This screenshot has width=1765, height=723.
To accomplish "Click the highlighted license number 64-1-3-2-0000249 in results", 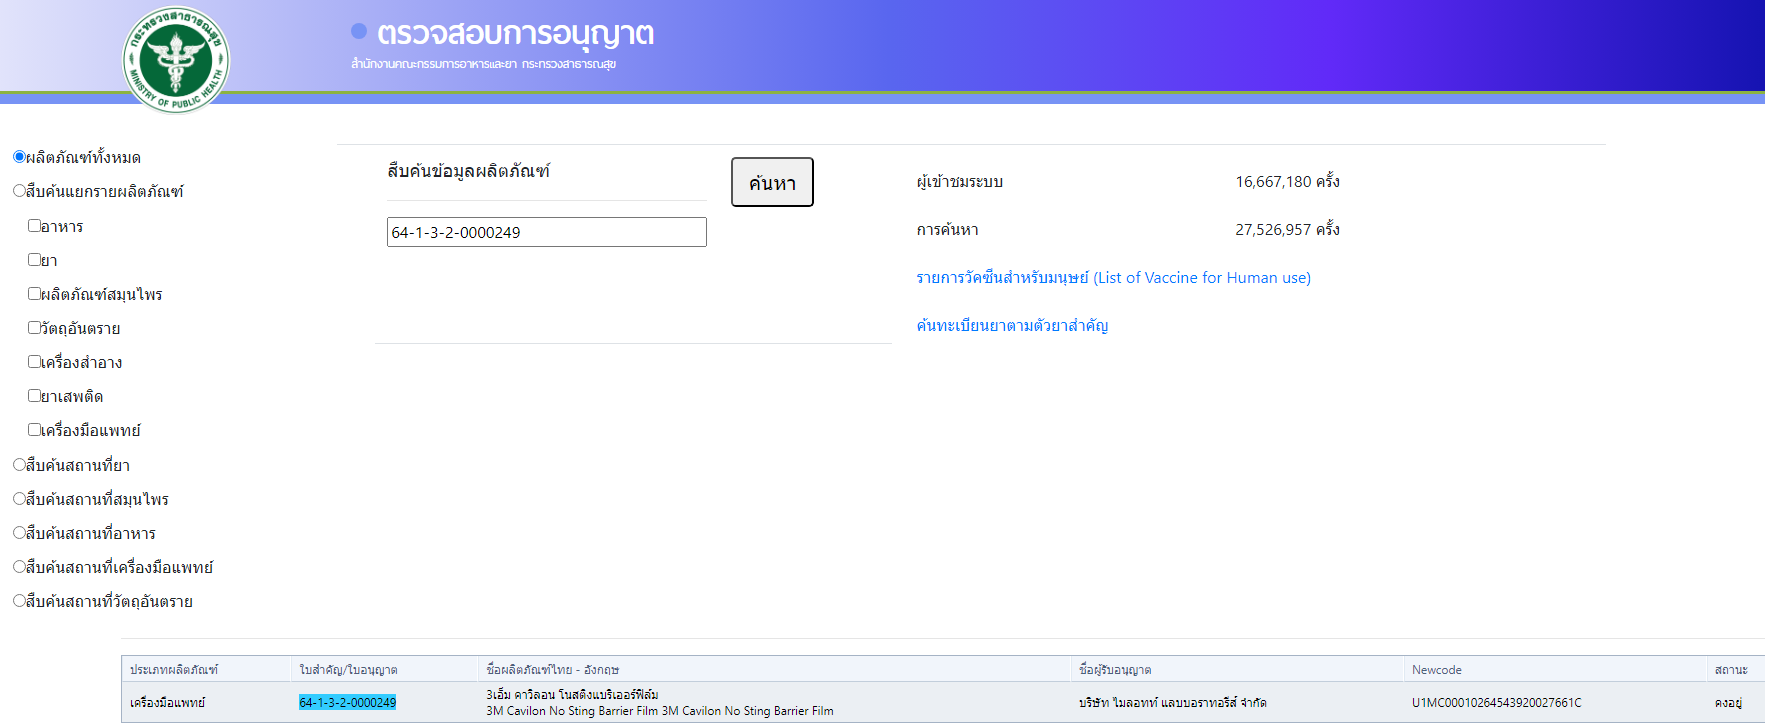I will [347, 703].
